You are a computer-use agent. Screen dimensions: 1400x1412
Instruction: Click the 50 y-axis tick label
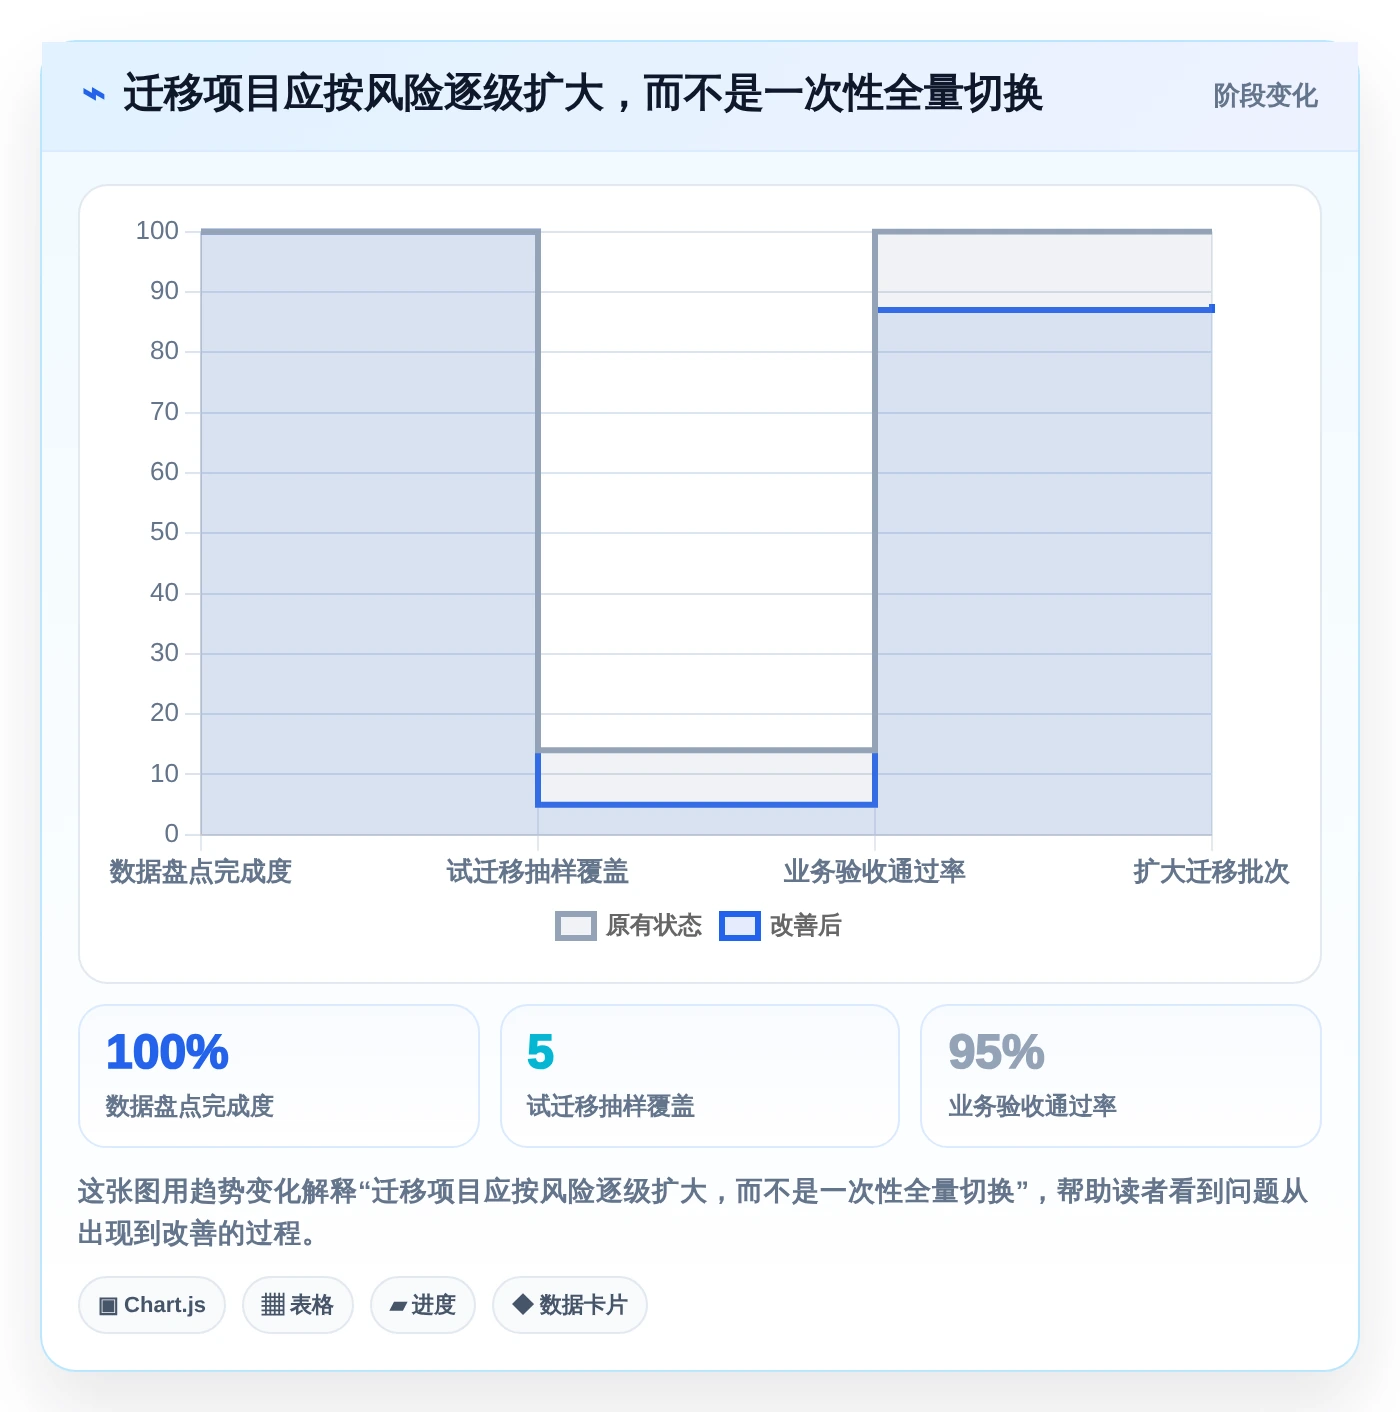[164, 532]
